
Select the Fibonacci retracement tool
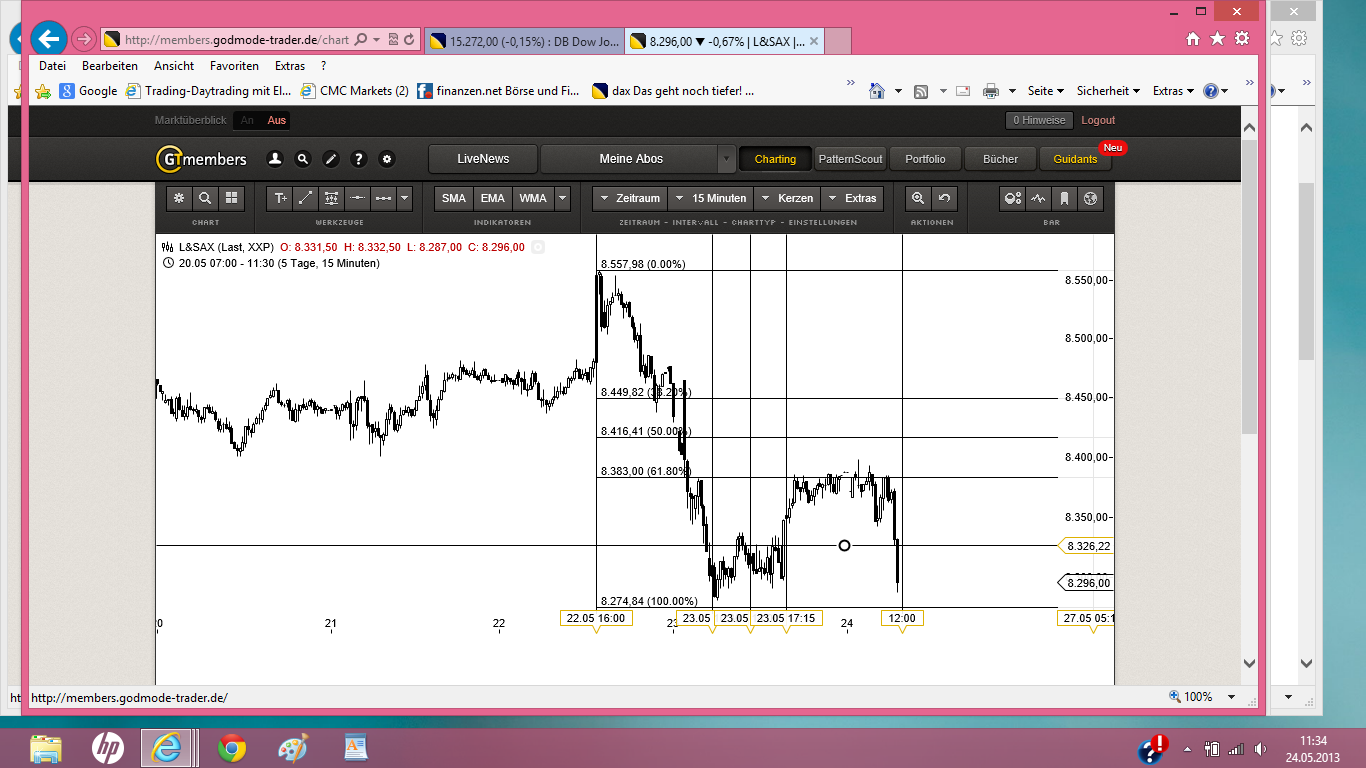coord(331,198)
